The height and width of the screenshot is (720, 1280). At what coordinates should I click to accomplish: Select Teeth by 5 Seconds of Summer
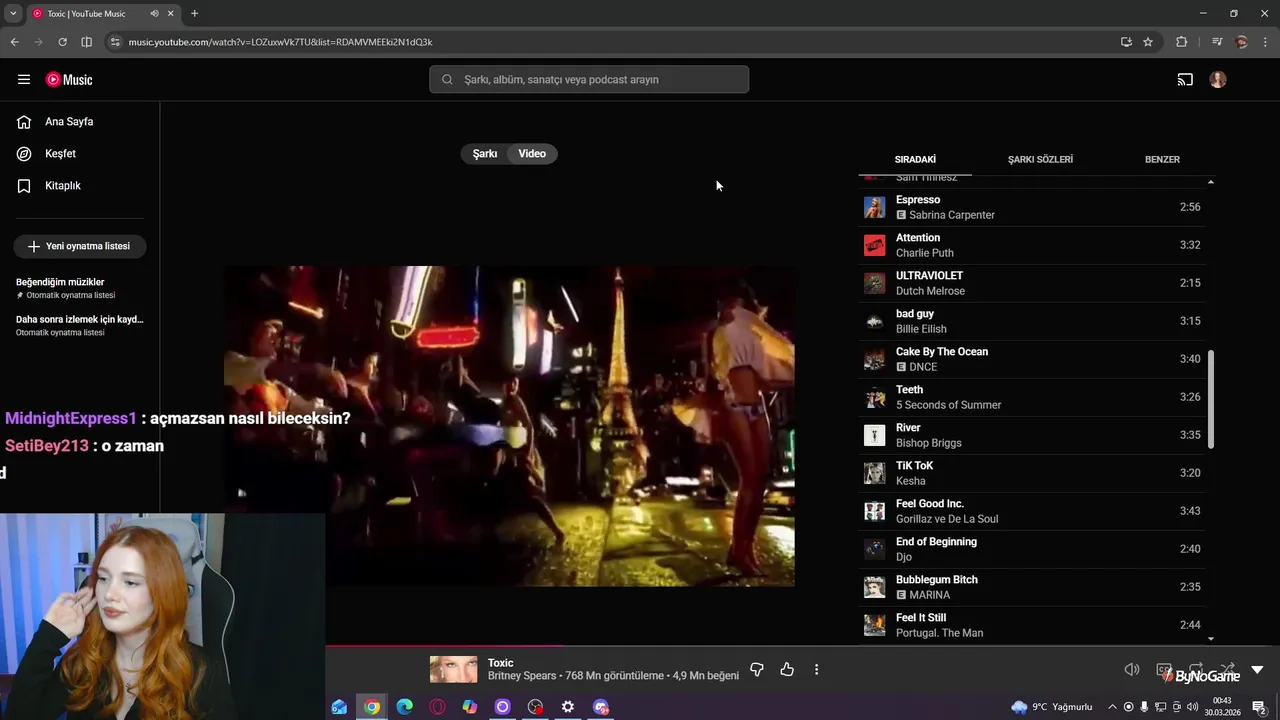(x=1034, y=397)
